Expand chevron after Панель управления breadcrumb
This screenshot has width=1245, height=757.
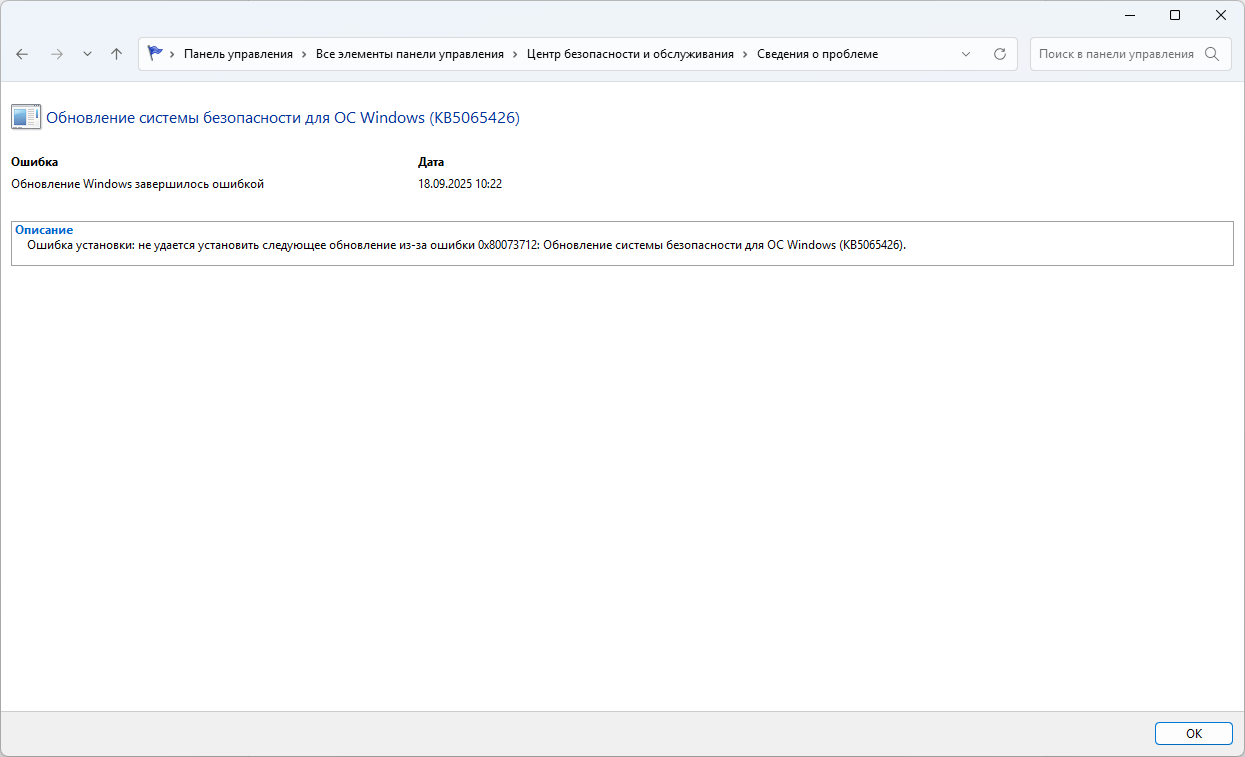(x=304, y=54)
